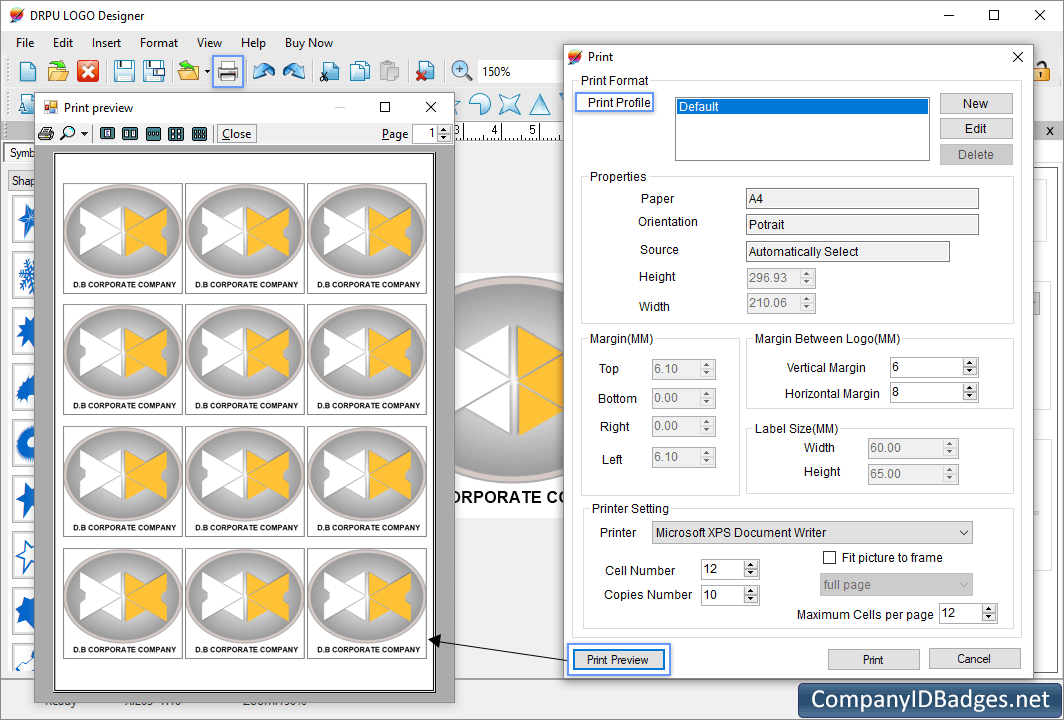Screen dimensions: 1064x720
Task: Open the Printer dropdown list
Action: point(812,533)
